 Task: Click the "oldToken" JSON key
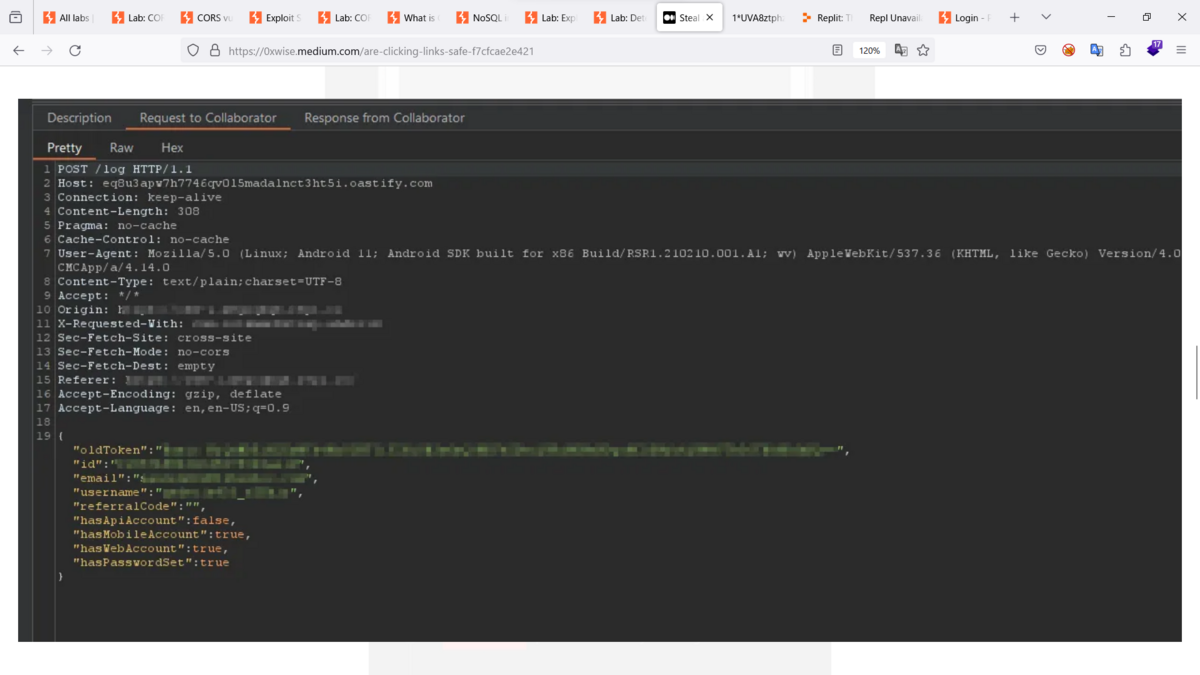point(110,451)
